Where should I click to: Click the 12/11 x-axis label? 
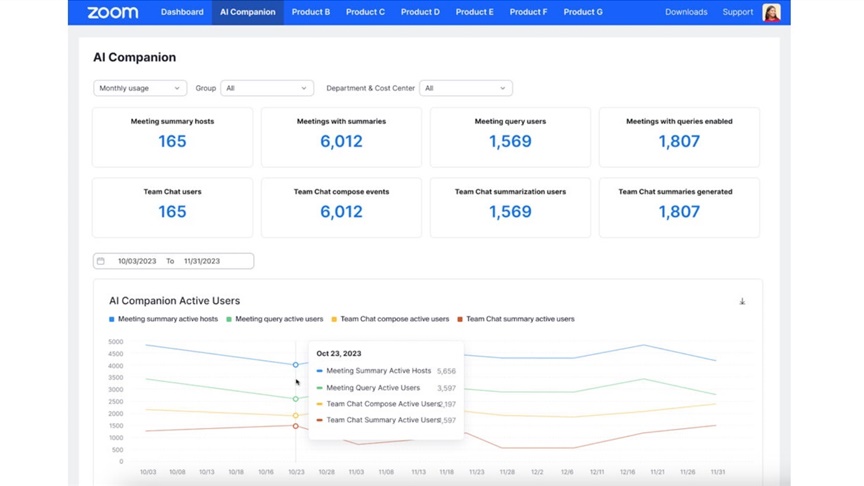[597, 472]
